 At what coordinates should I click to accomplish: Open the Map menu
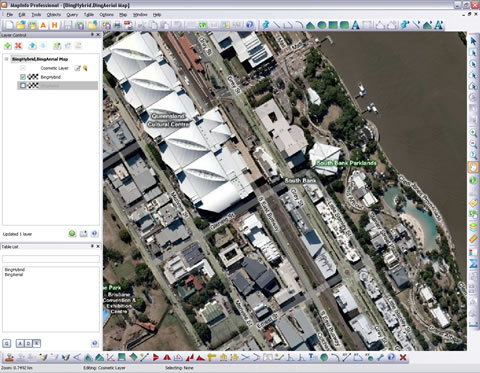(123, 15)
